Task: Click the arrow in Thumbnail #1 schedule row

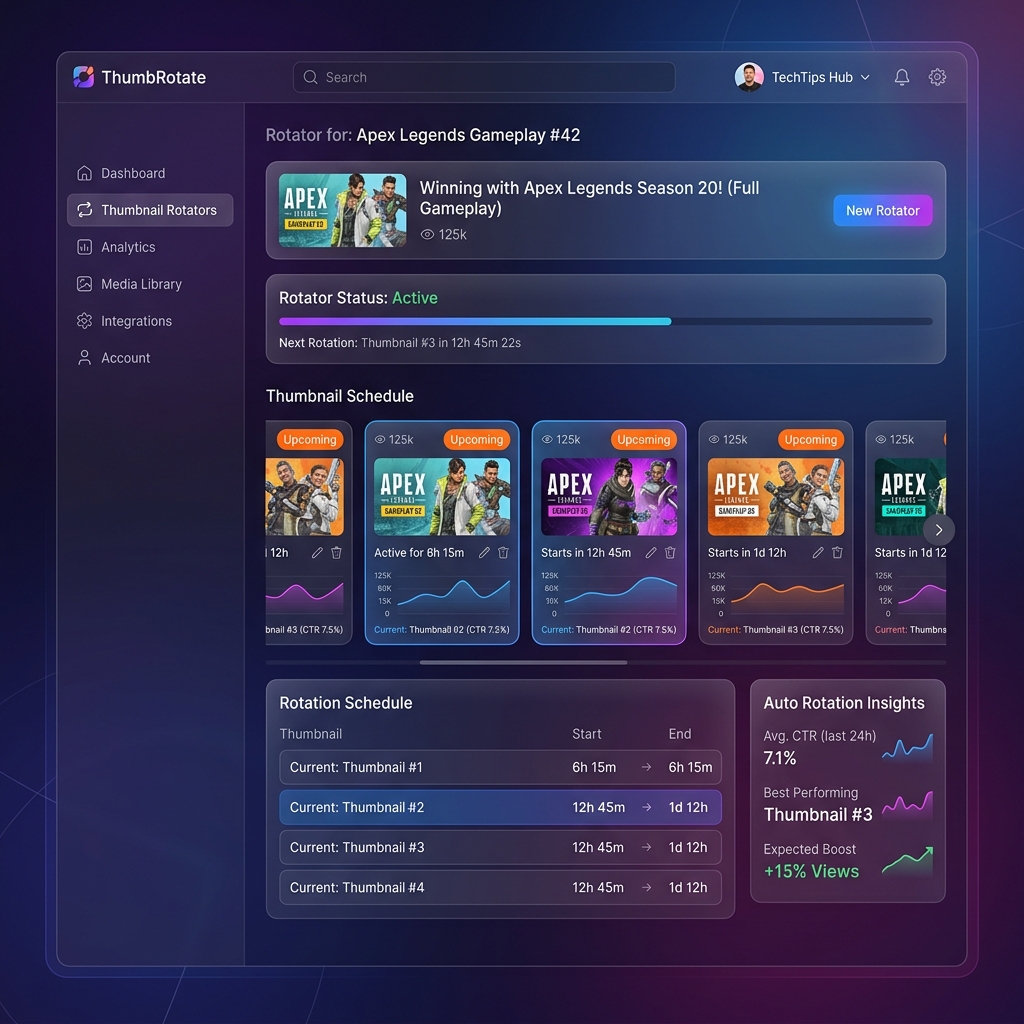Action: point(646,767)
